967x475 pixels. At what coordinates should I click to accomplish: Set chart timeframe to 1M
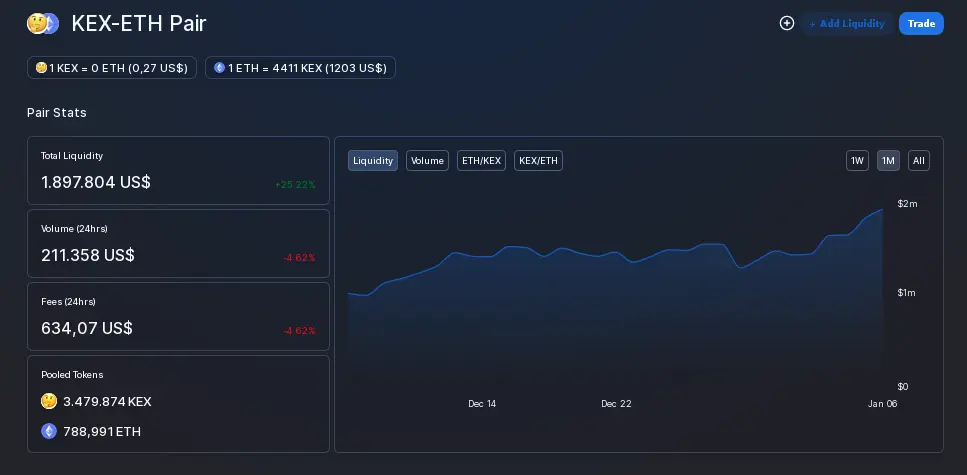click(x=888, y=160)
